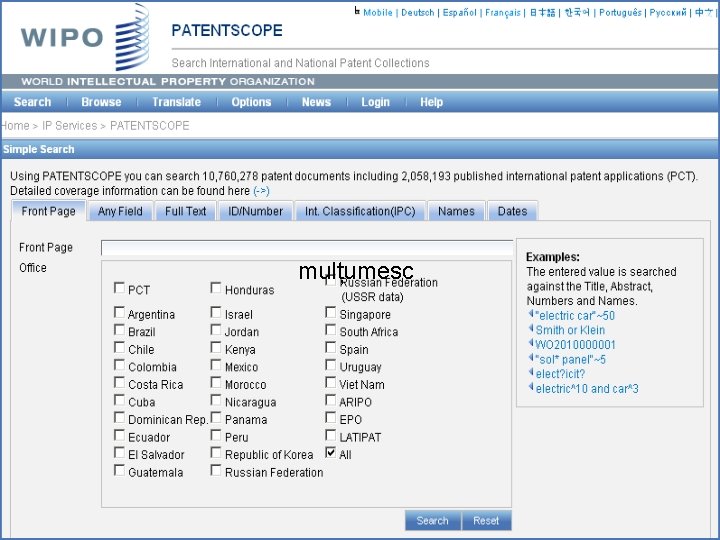720x540 pixels.
Task: Check the Jordan checkbox
Action: tap(215, 330)
